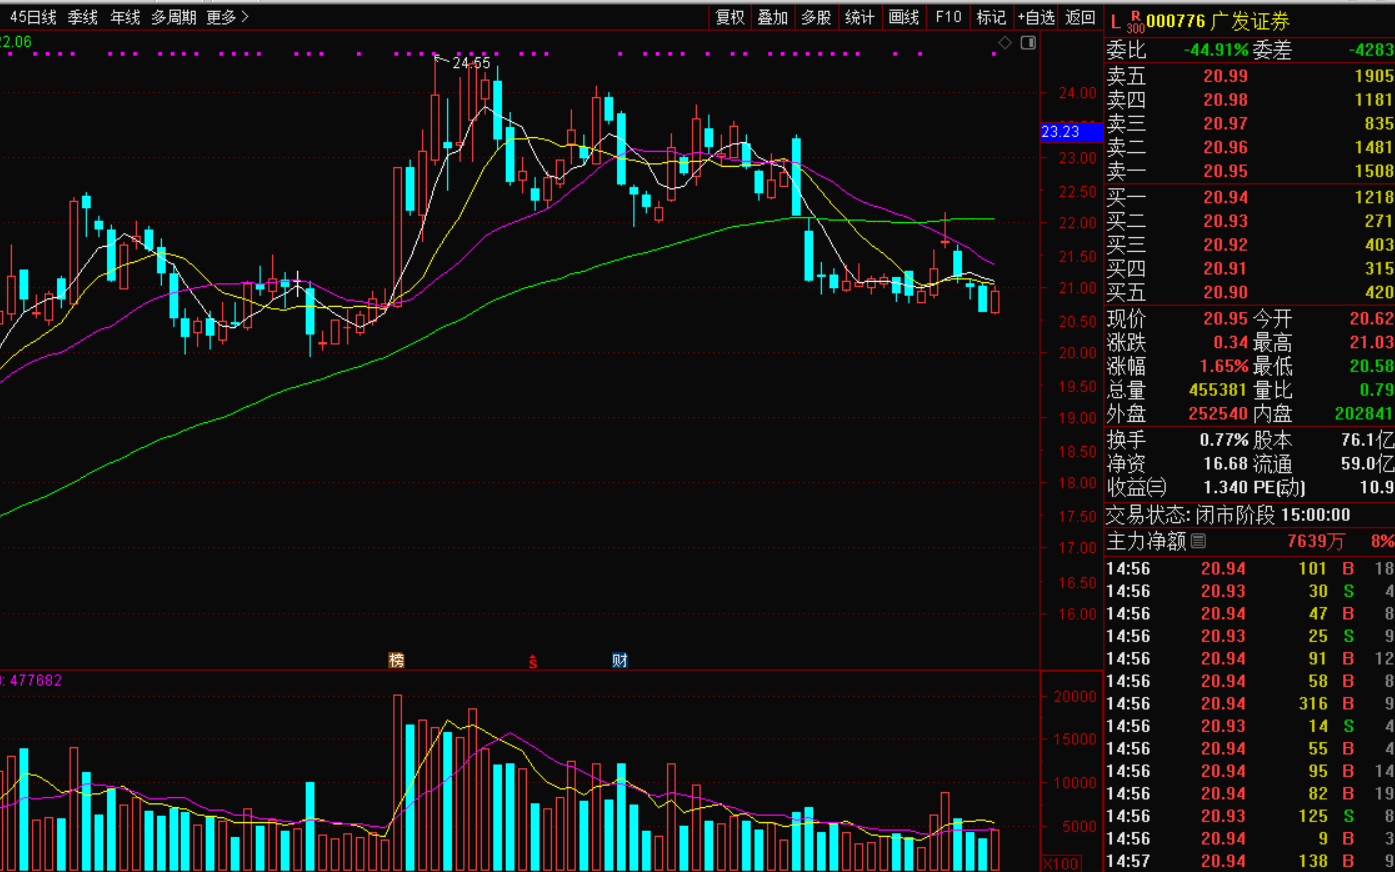Click the 买一 bid price 20.94
1395x872 pixels.
pos(1225,198)
